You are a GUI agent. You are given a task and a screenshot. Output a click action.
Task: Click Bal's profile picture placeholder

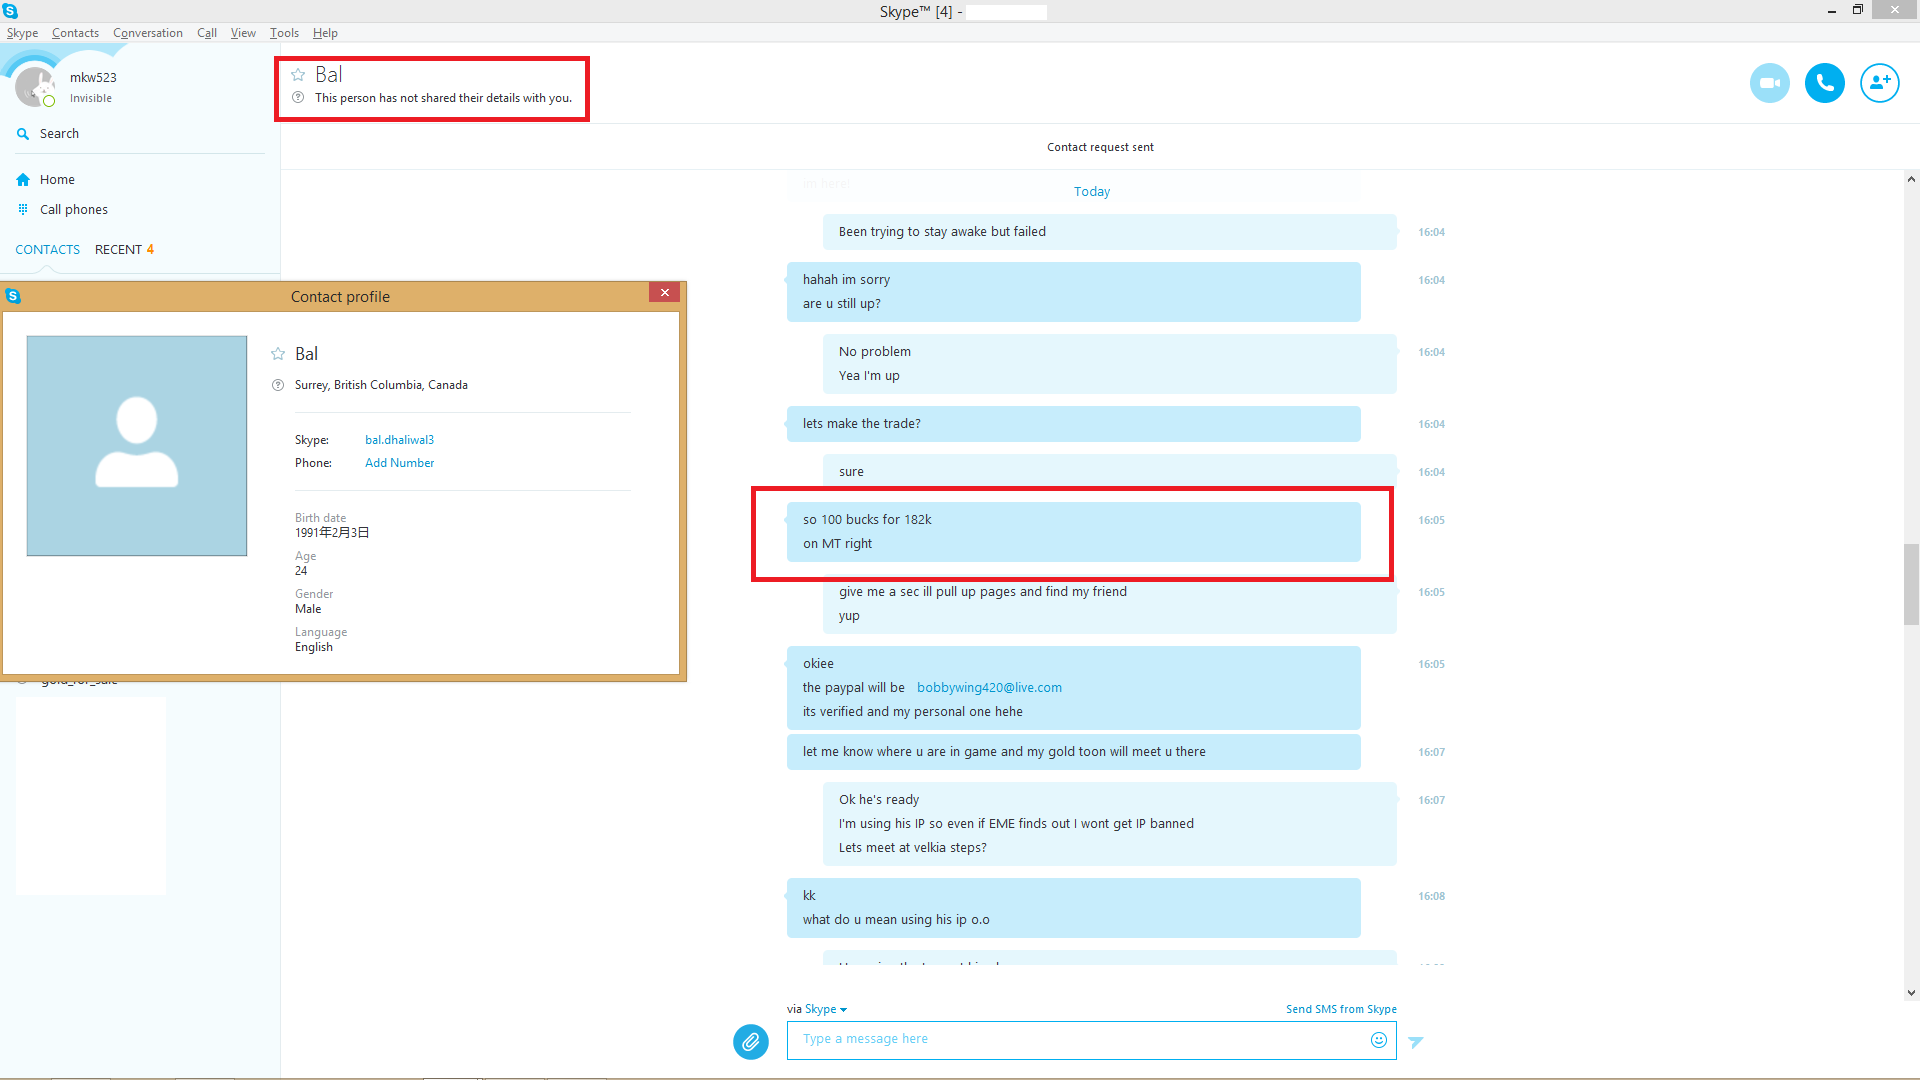pos(137,446)
